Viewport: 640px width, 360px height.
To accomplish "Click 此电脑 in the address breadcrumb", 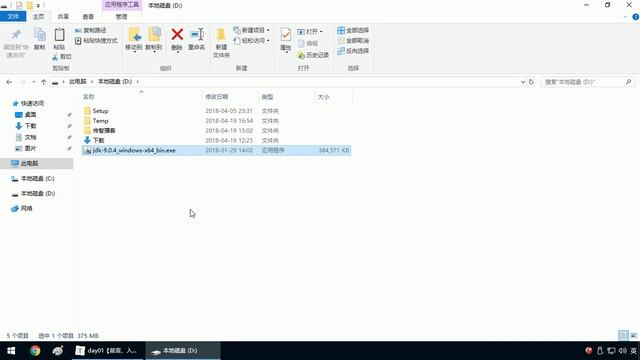I will point(78,82).
